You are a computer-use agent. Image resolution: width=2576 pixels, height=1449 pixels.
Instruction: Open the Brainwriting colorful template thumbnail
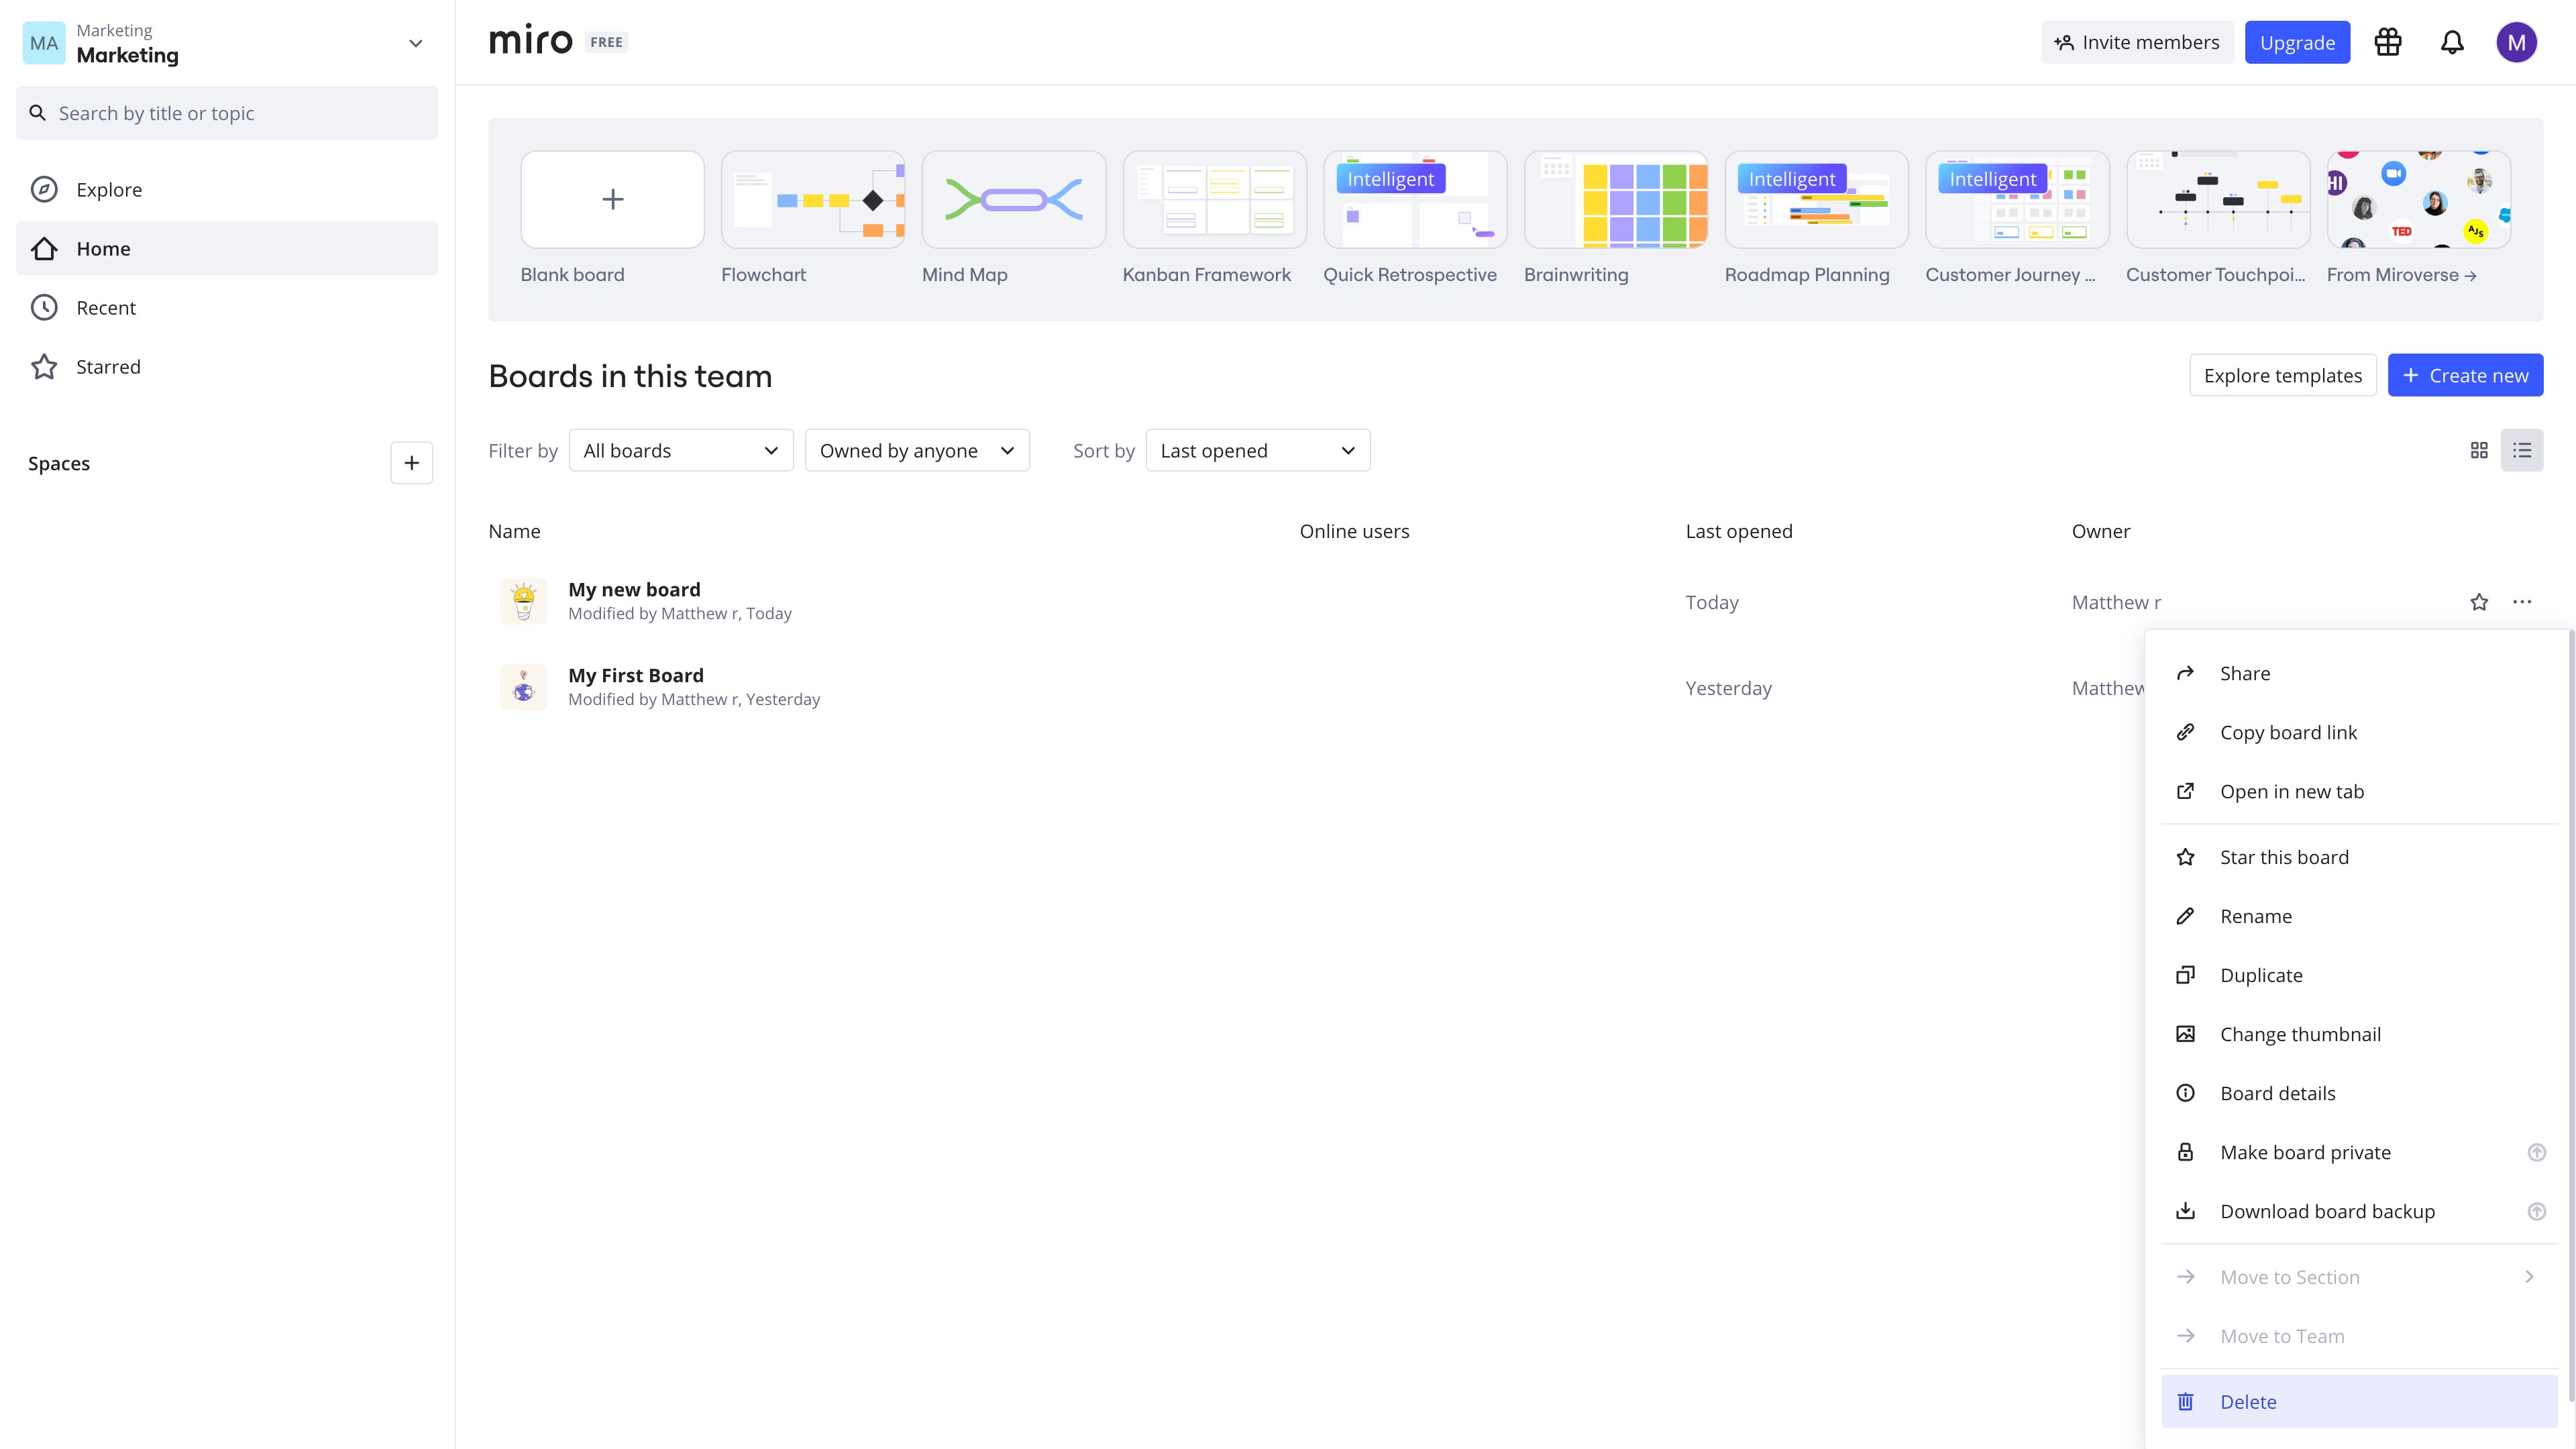[1616, 200]
